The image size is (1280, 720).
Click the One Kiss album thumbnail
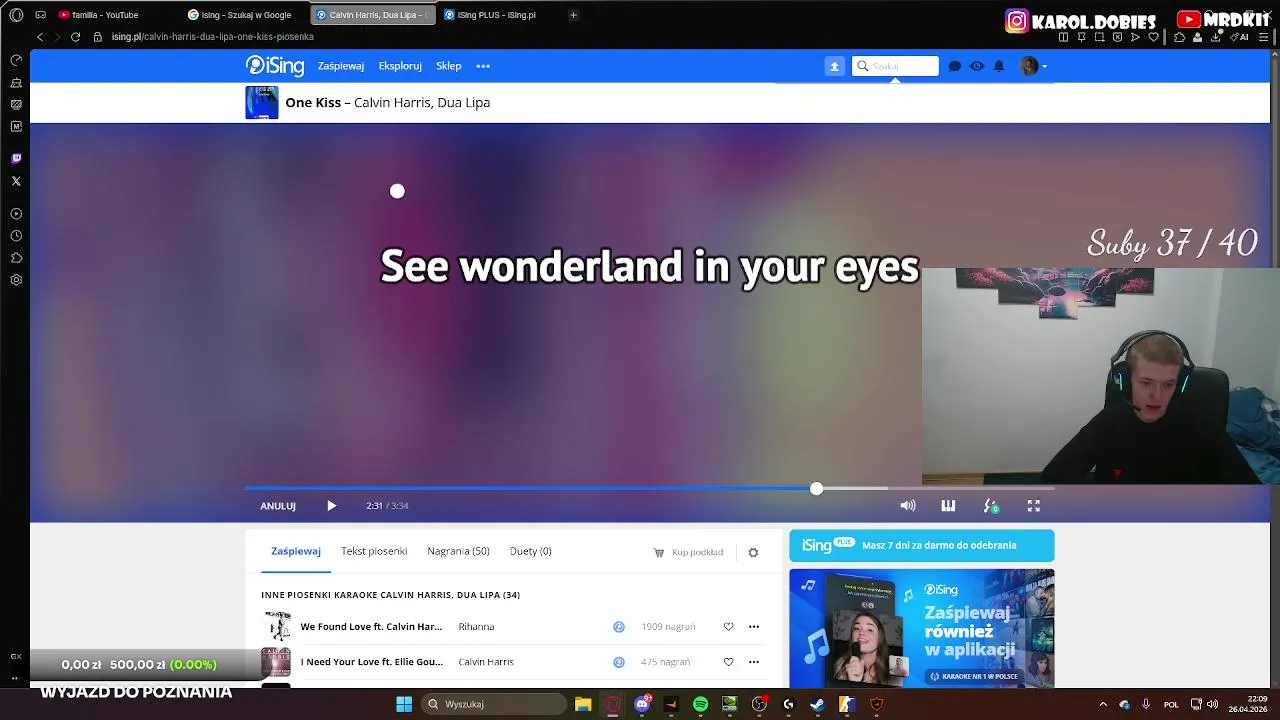(x=262, y=103)
